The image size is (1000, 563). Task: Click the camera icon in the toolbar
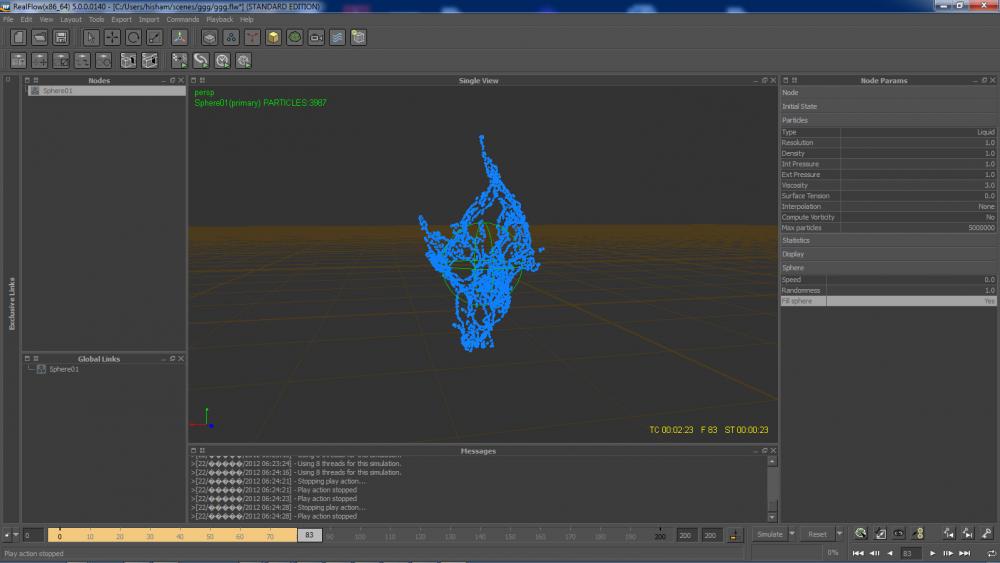(x=316, y=37)
